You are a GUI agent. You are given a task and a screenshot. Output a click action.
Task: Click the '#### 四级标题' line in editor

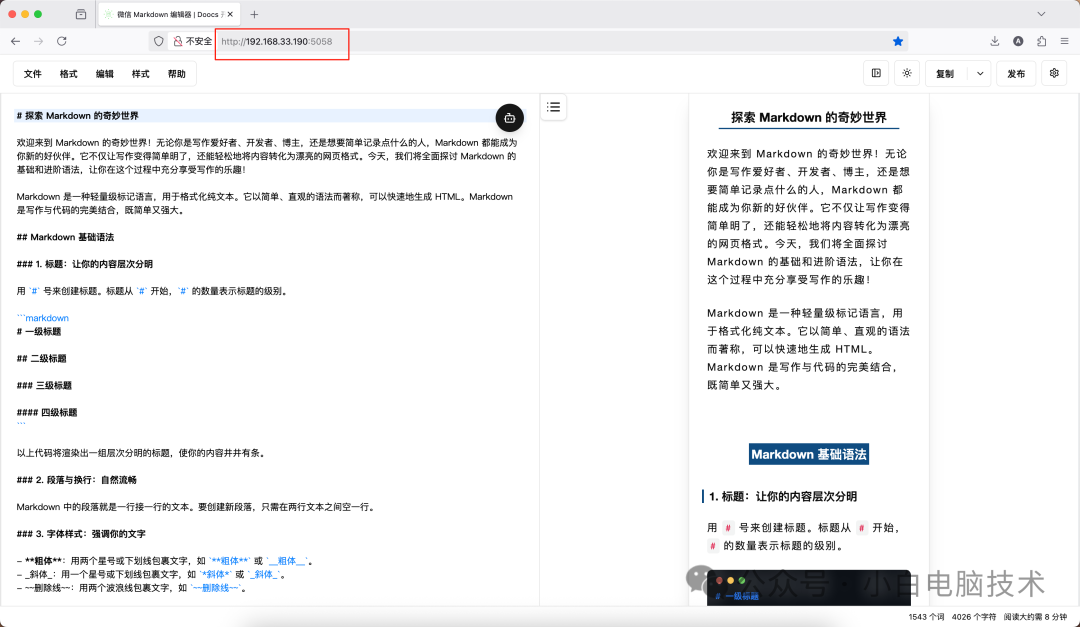(47, 412)
